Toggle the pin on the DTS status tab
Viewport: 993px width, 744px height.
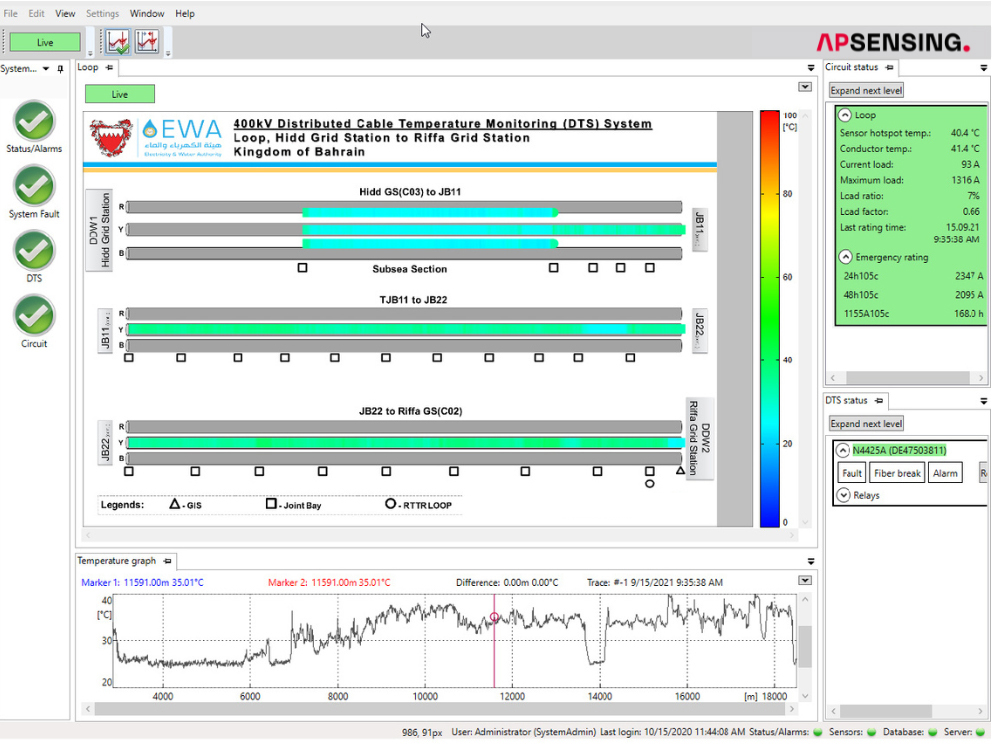point(879,399)
